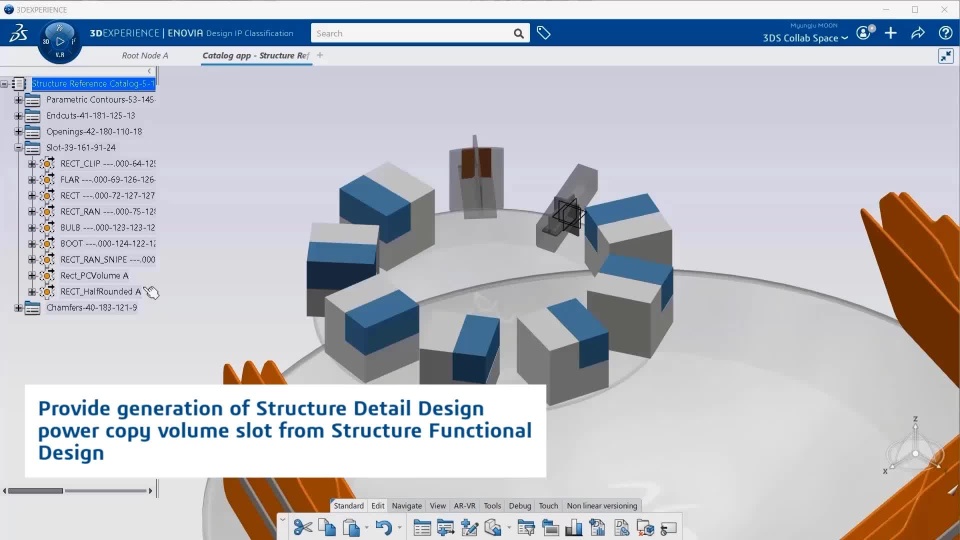Select the RECT ---.000-72-127-127 item
960x540 pixels.
pos(108,195)
